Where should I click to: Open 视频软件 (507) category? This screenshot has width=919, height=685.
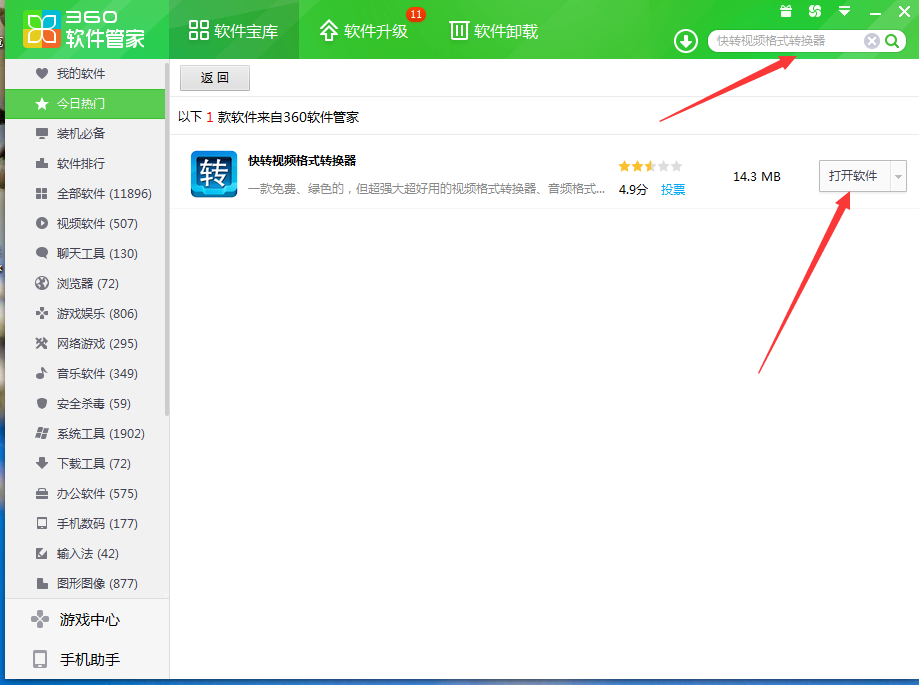(85, 223)
